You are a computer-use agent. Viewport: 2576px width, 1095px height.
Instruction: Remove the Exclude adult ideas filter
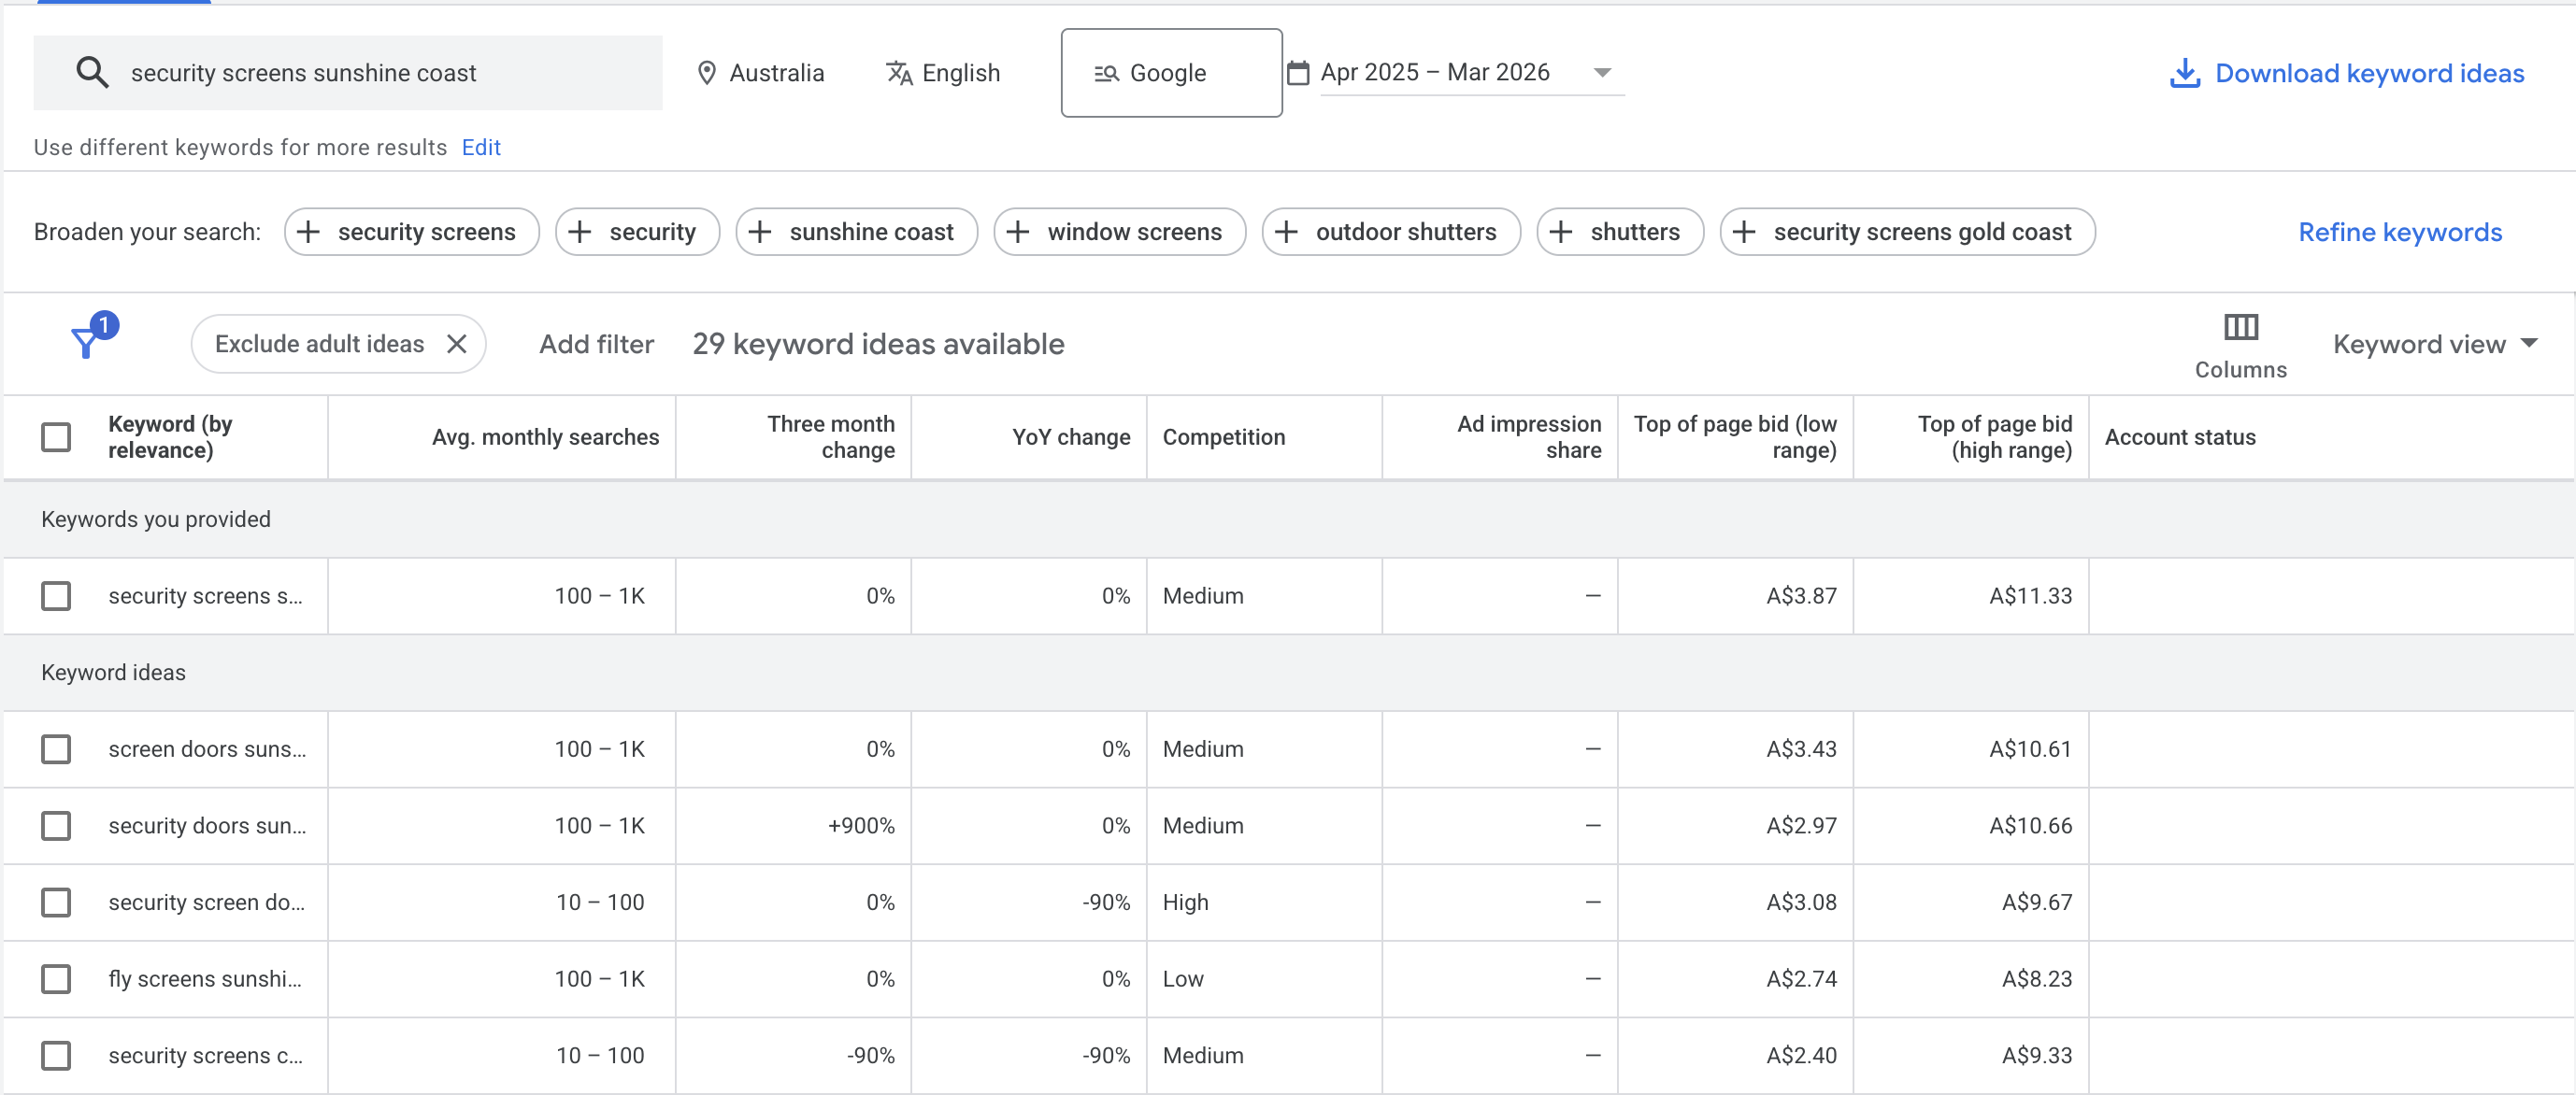coord(456,343)
